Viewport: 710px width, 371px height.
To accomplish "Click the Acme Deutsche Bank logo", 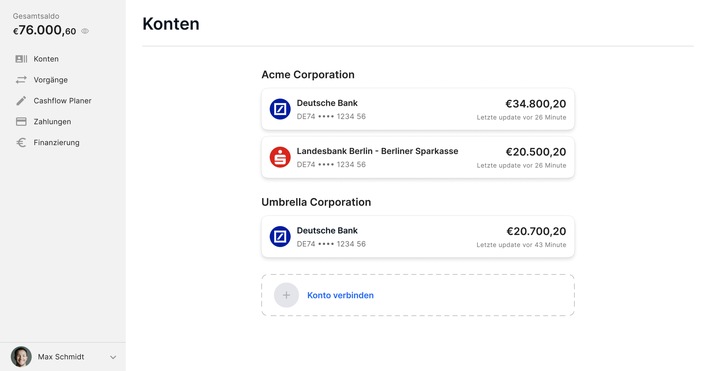I will tap(280, 109).
